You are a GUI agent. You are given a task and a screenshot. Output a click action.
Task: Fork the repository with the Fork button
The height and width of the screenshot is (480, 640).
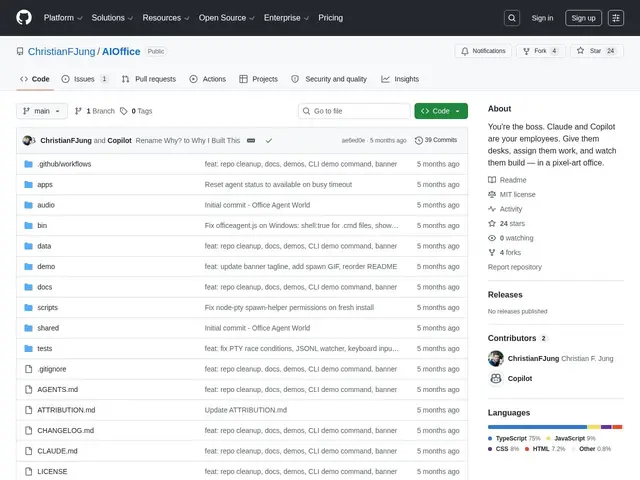point(541,51)
